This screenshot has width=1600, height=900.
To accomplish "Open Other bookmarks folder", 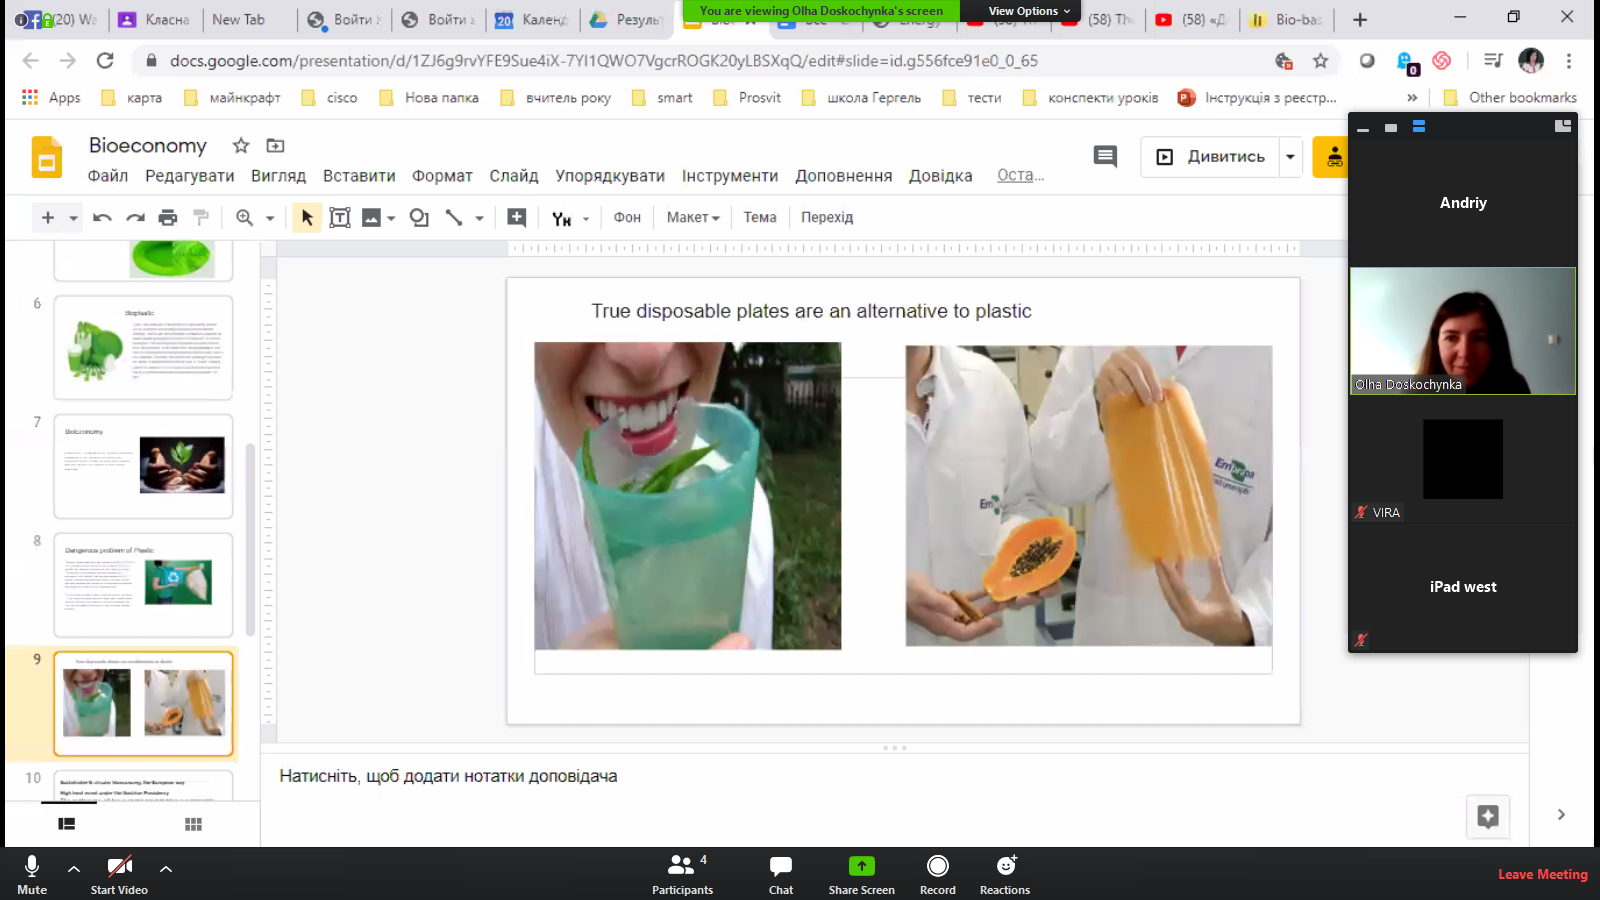I will point(1510,97).
